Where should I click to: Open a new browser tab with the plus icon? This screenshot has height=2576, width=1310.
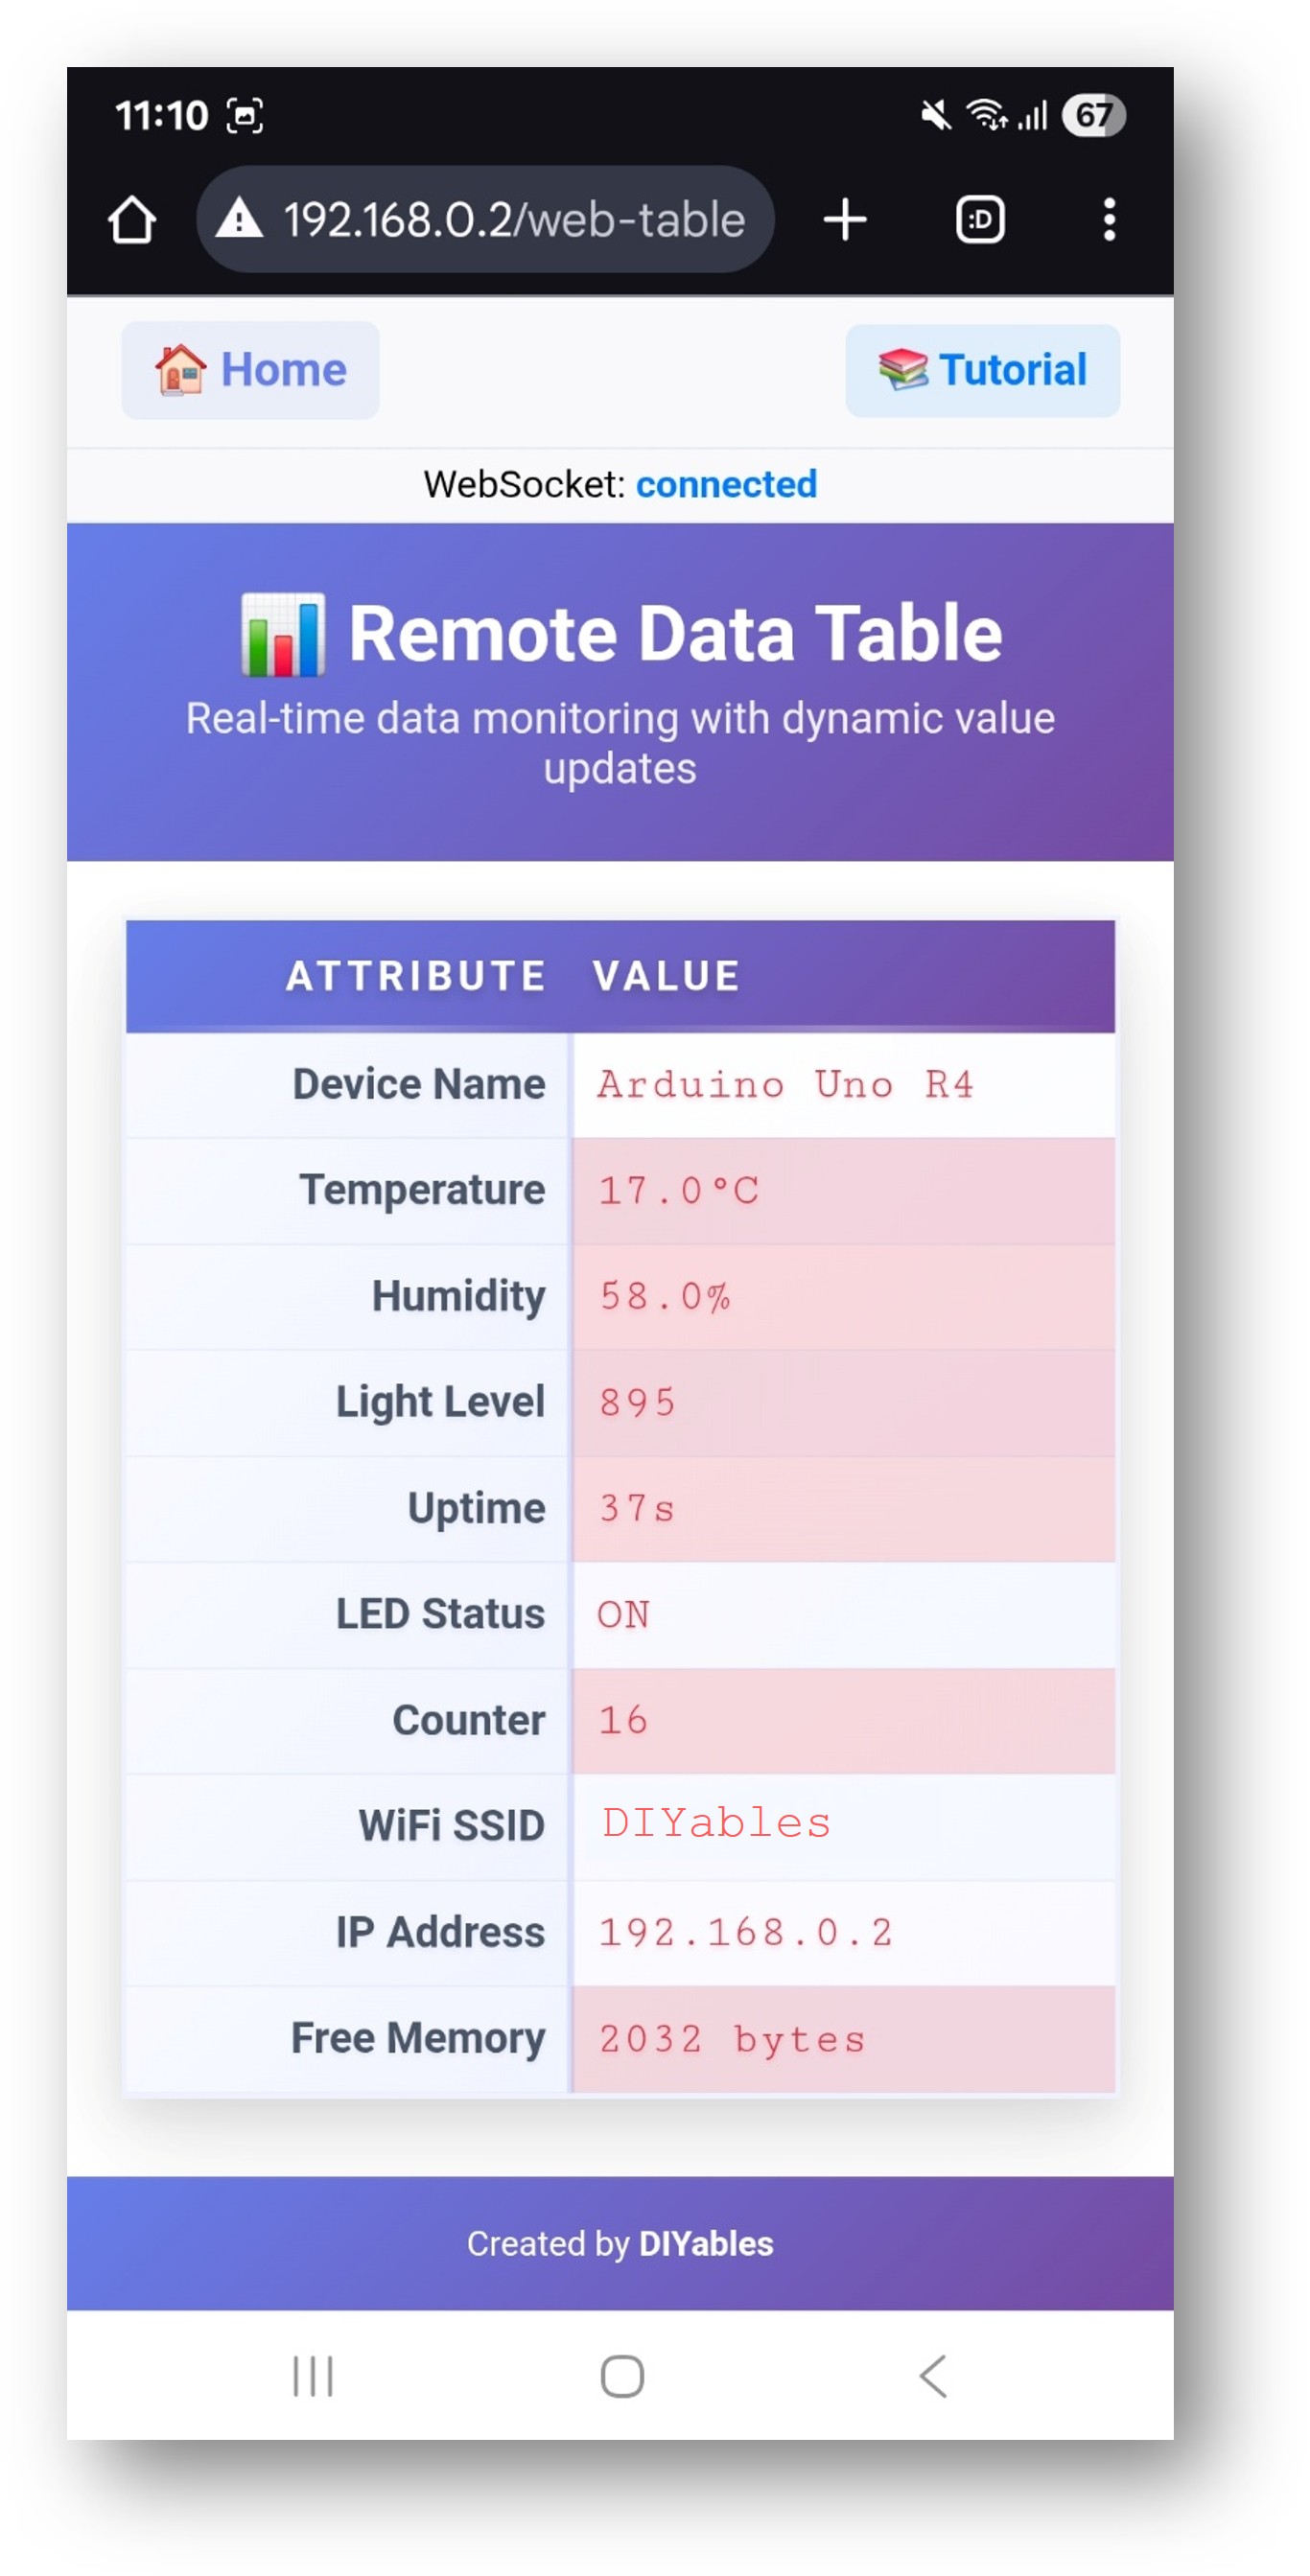coord(843,218)
